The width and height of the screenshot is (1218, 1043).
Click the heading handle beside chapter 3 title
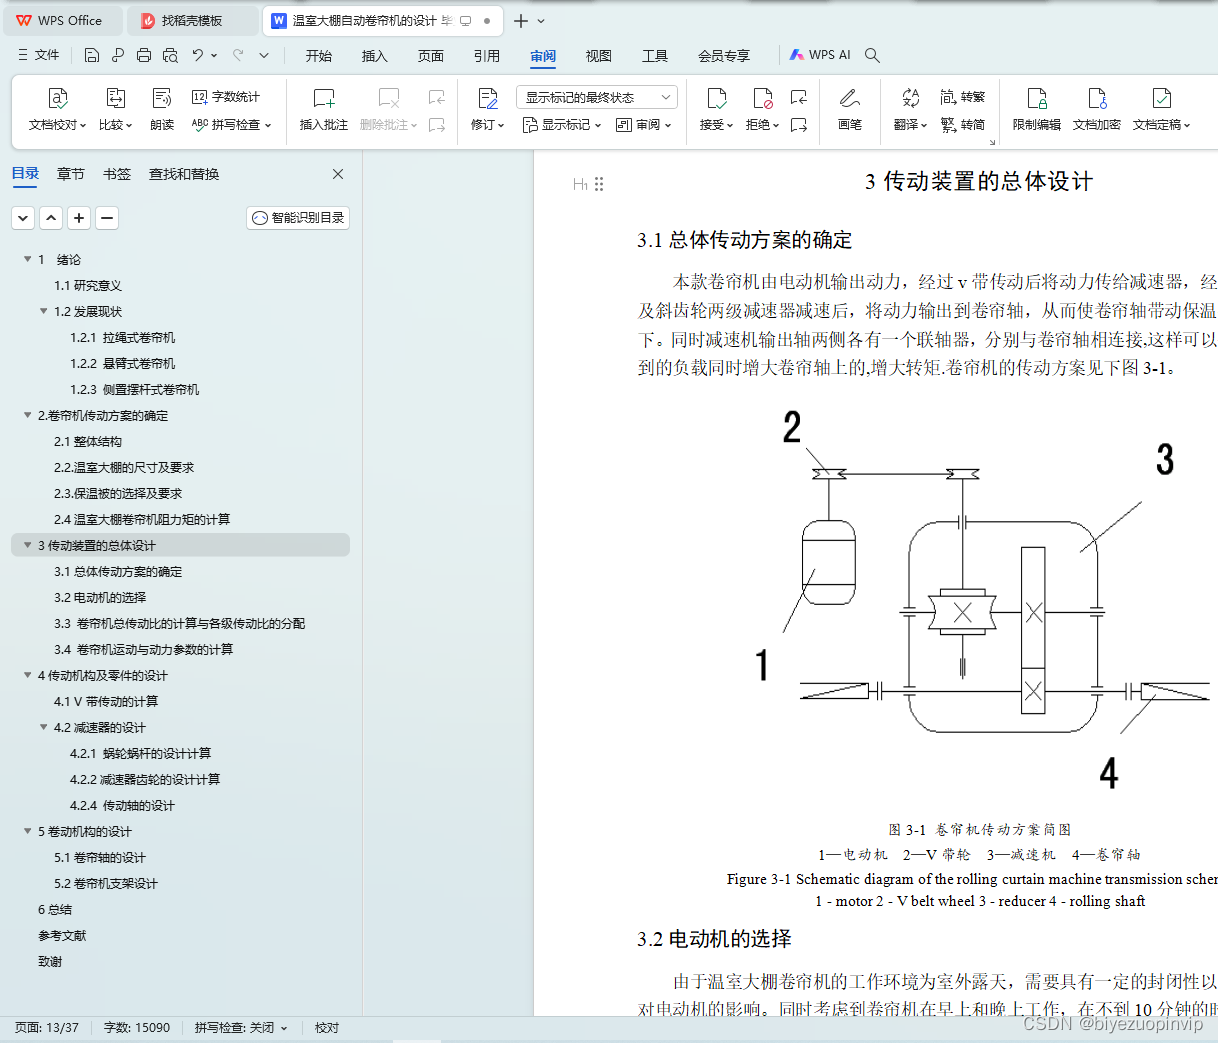click(x=599, y=184)
